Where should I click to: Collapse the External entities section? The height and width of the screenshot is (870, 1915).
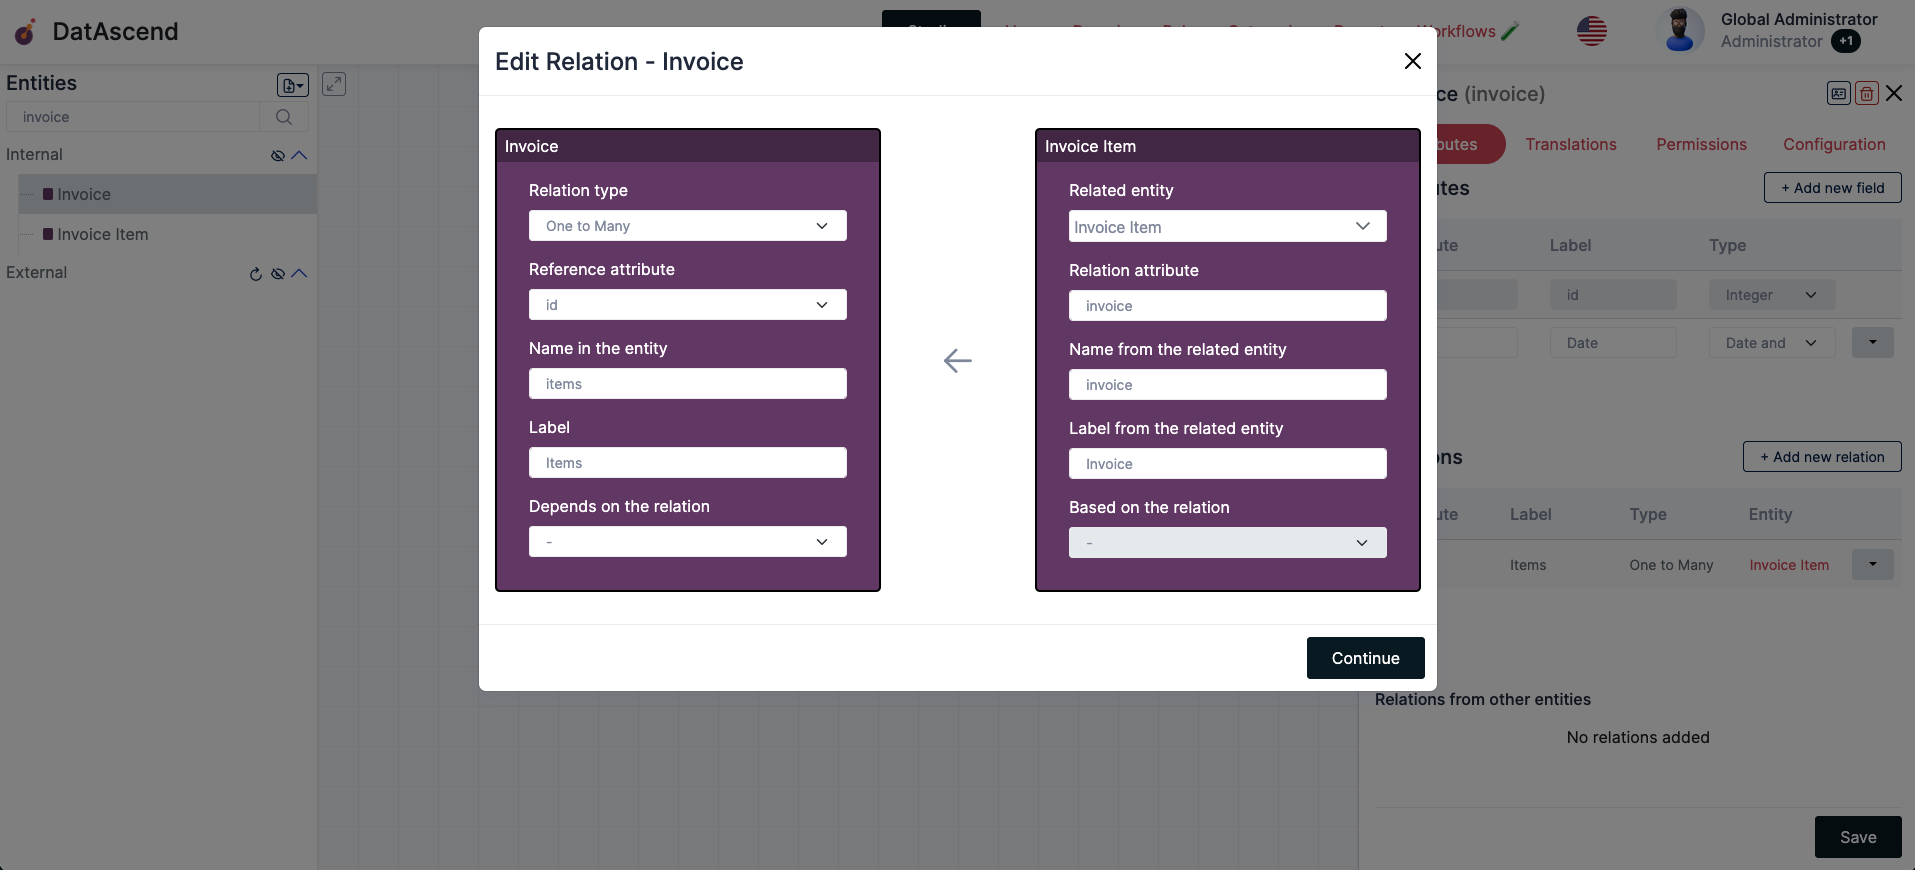pyautogui.click(x=299, y=273)
